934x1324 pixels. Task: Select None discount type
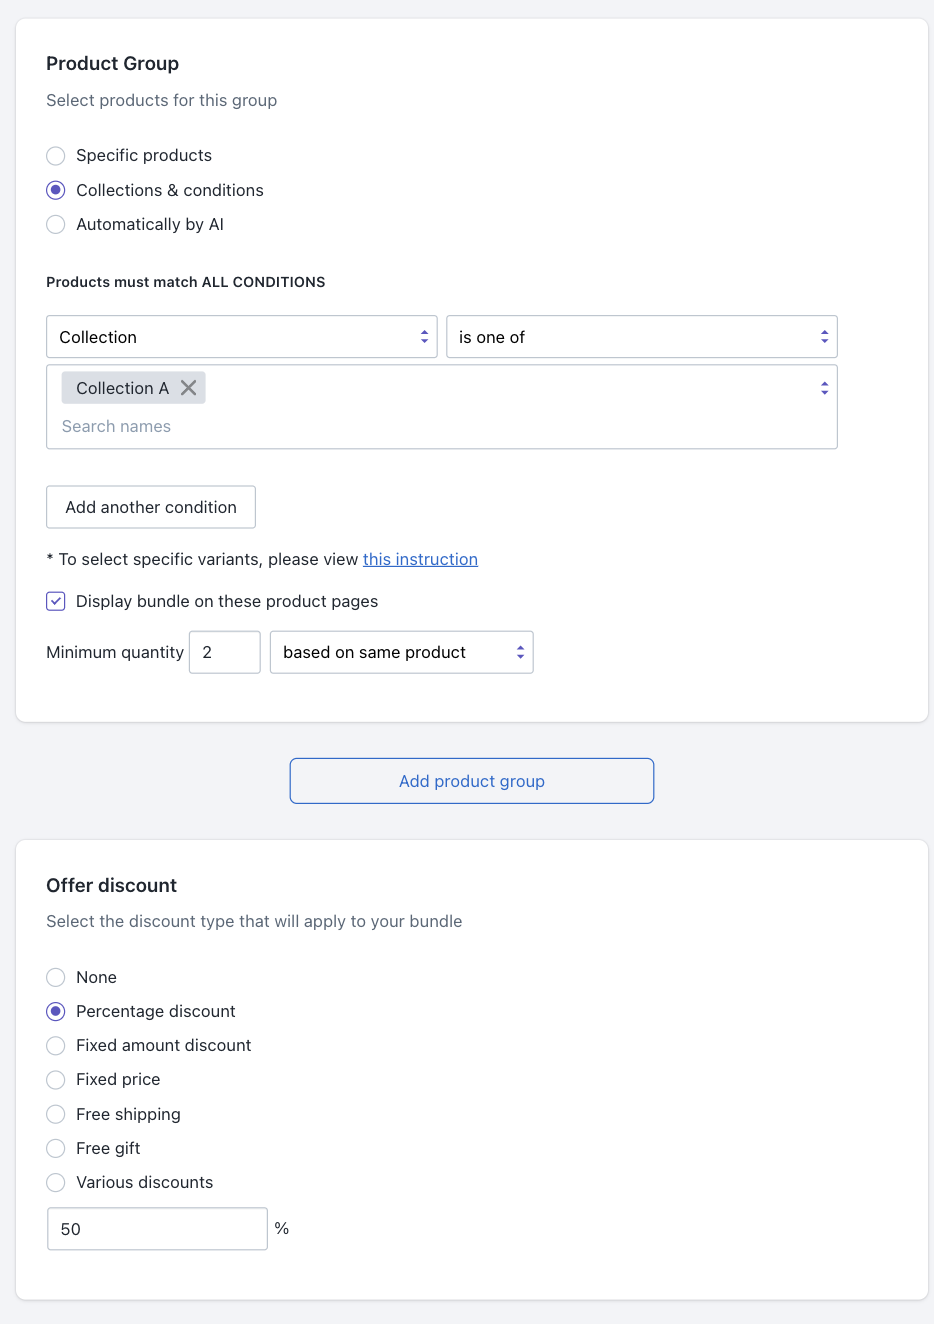(x=56, y=978)
